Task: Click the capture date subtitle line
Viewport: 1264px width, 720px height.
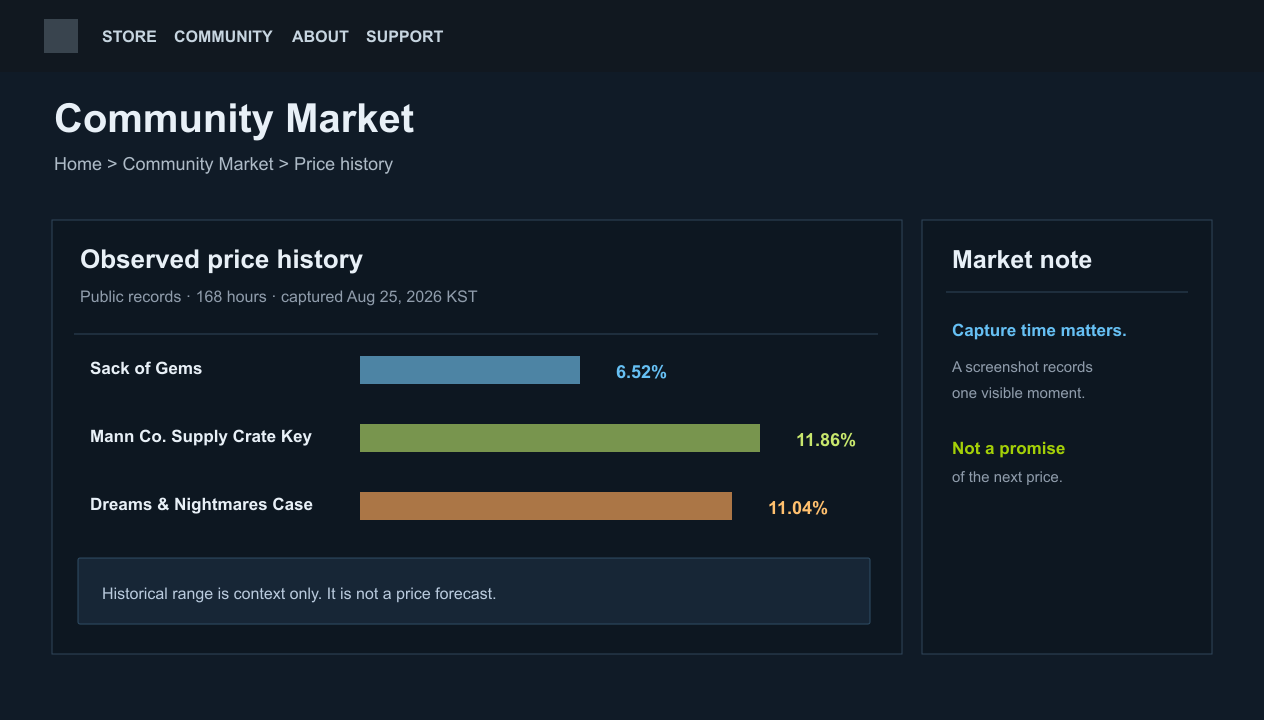Action: pos(278,297)
